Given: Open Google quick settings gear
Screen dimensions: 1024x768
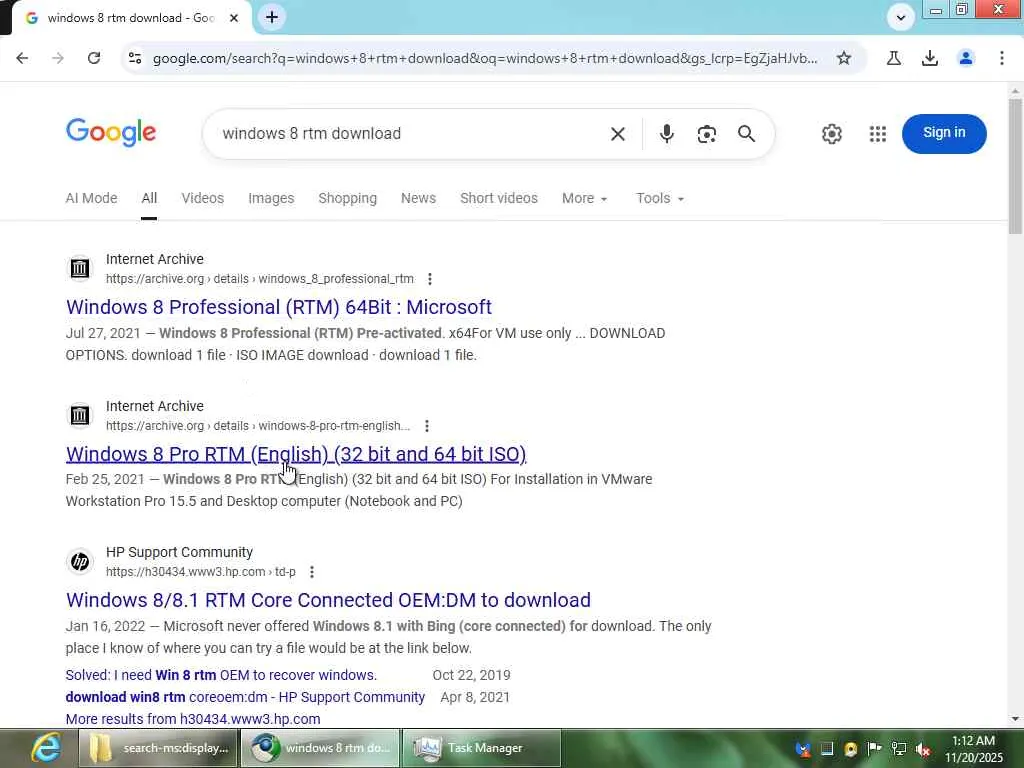Looking at the screenshot, I should [x=831, y=134].
